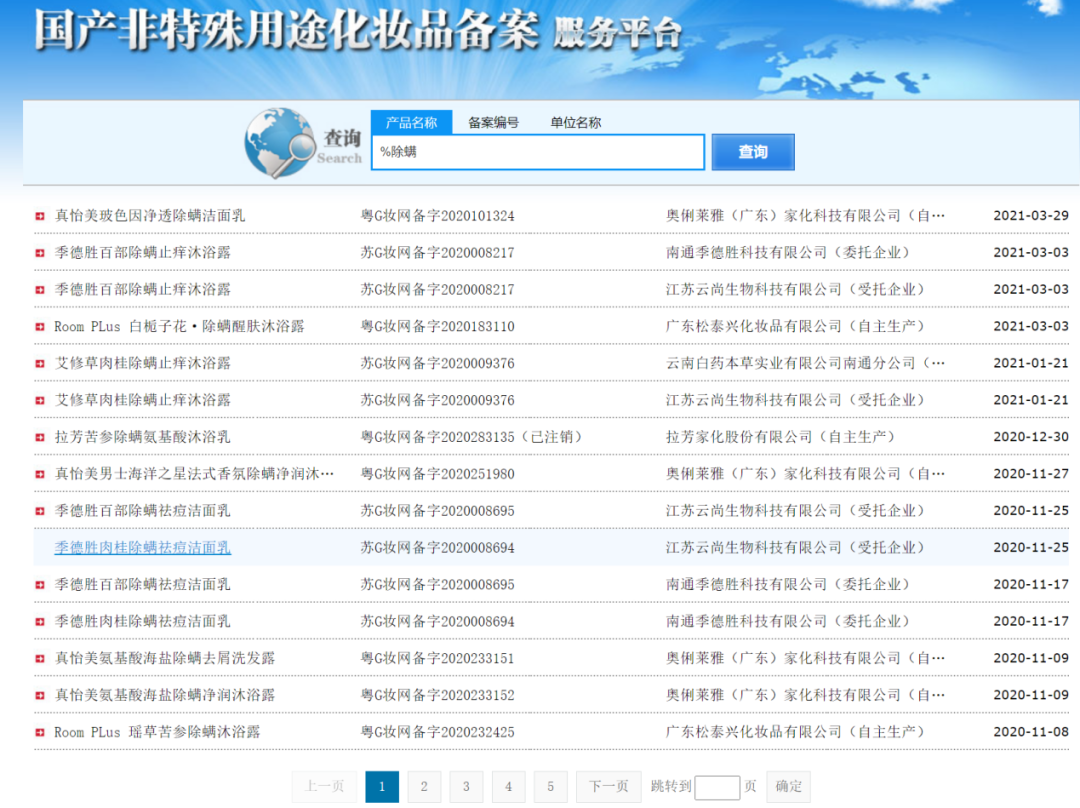Click registration number 粤G妆网备字2020233151
Image resolution: width=1080 pixels, height=808 pixels.
click(437, 658)
